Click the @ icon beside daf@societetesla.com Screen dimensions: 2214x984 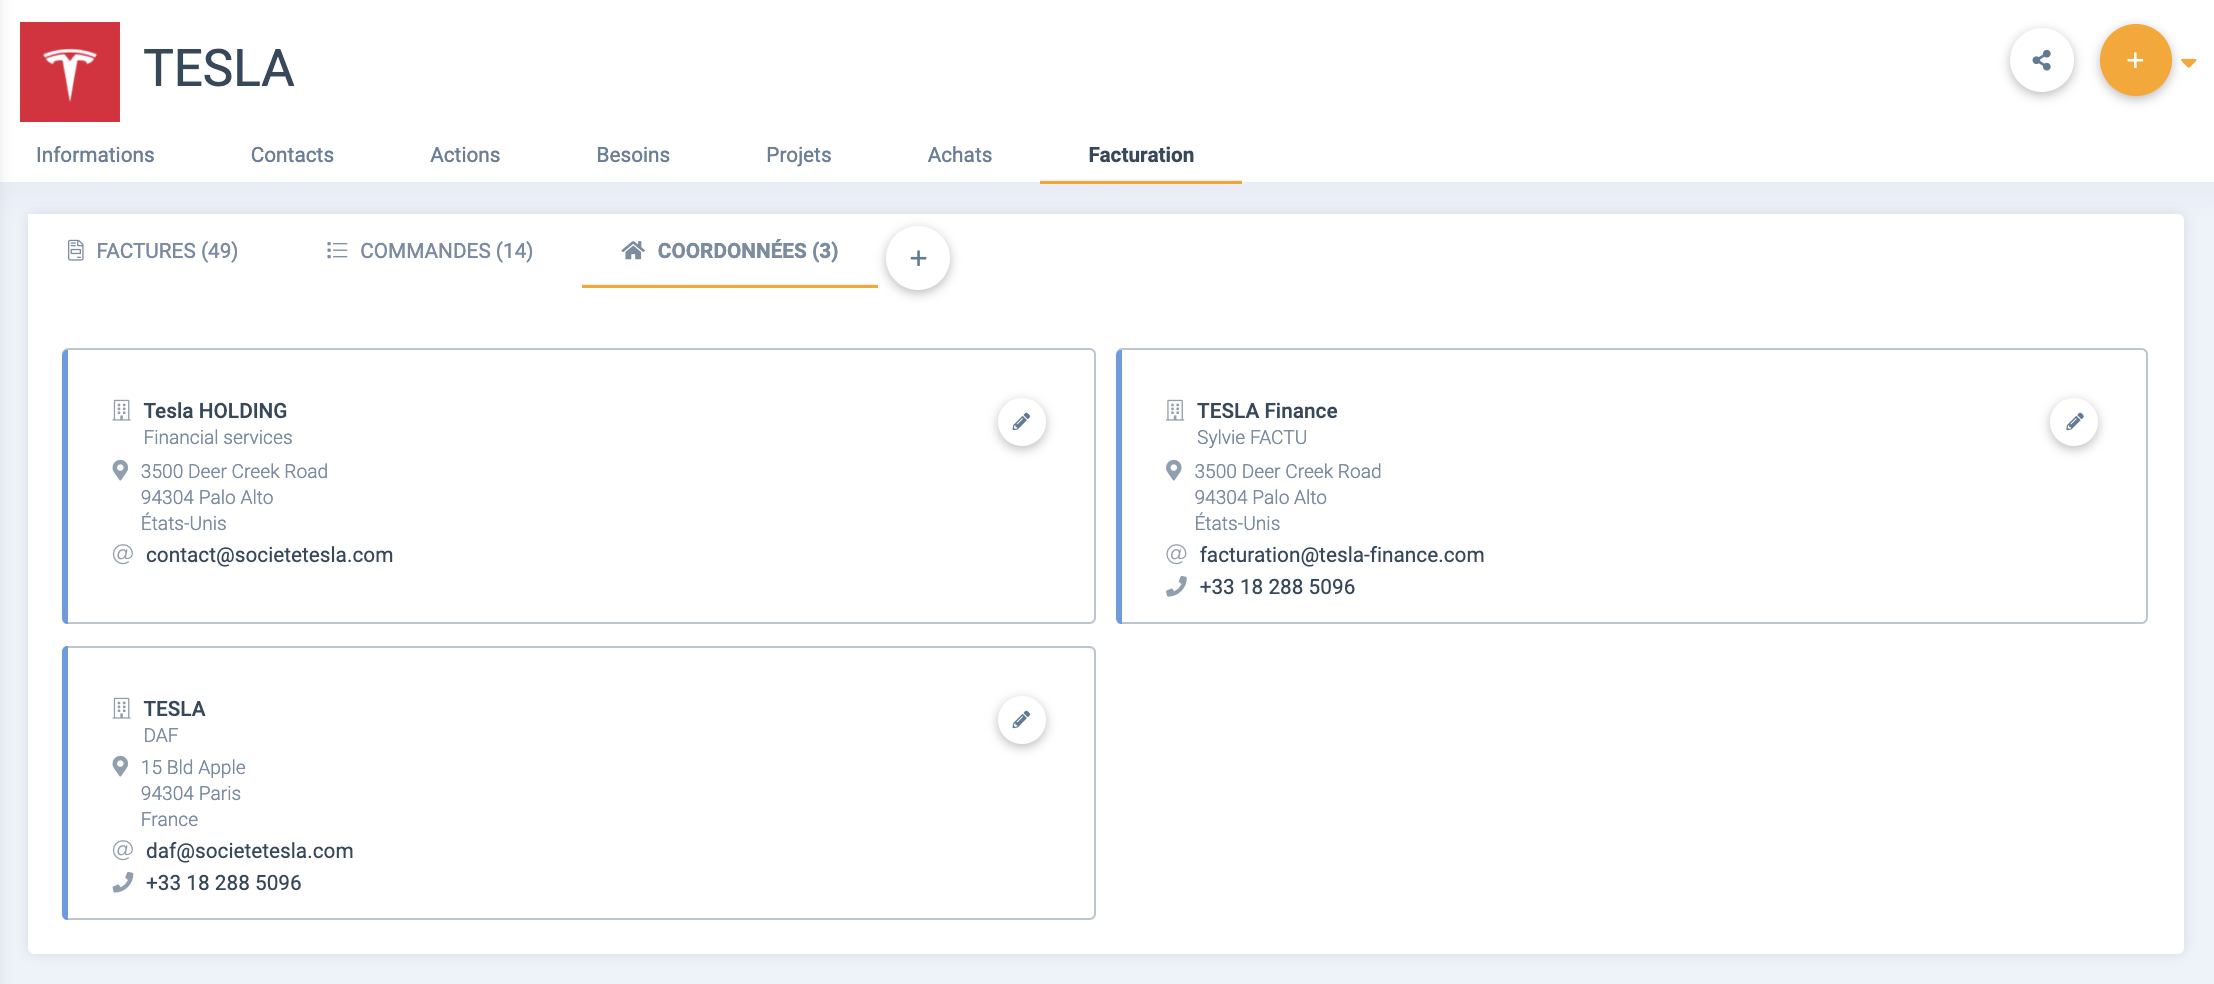(x=123, y=850)
